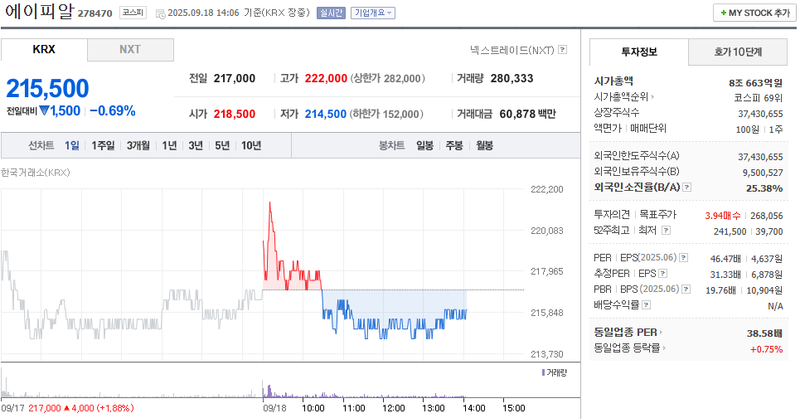The height and width of the screenshot is (419, 800).
Task: Click the 코스피 market badge
Action: click(133, 13)
